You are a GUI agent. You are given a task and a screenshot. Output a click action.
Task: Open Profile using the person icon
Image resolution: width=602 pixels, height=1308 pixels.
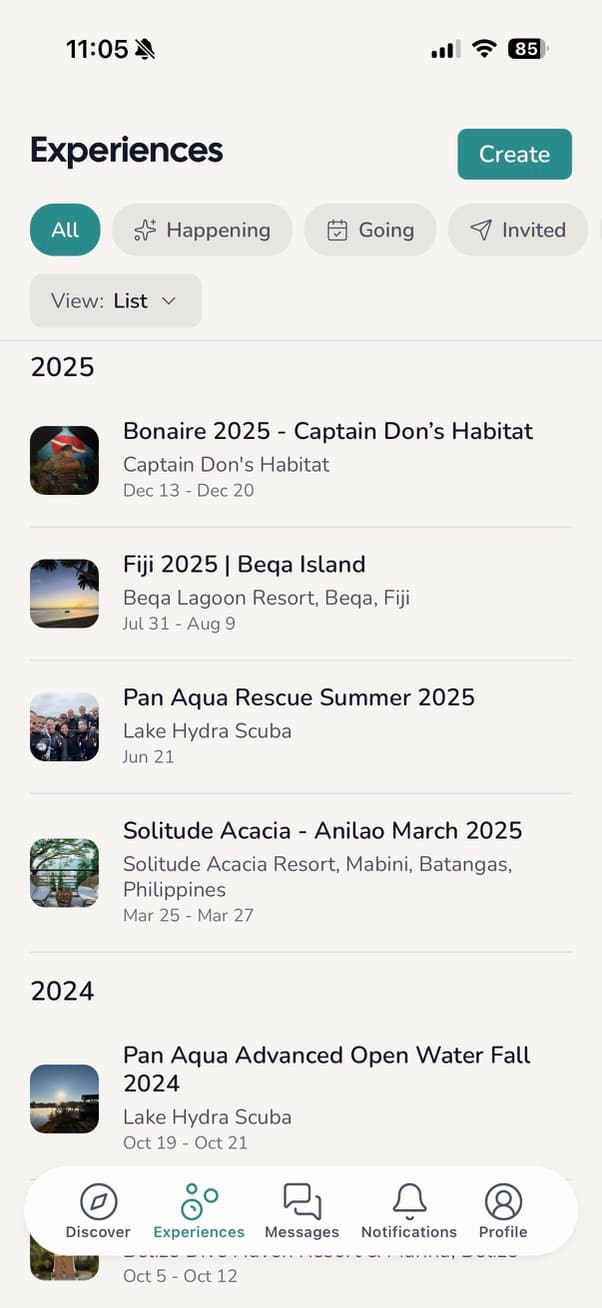pos(503,1197)
